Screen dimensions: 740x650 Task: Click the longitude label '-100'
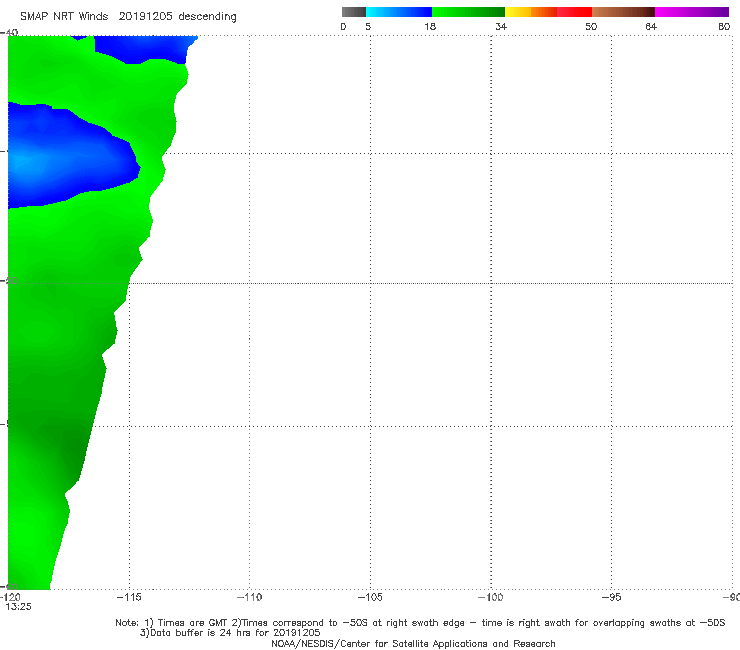pyautogui.click(x=491, y=597)
